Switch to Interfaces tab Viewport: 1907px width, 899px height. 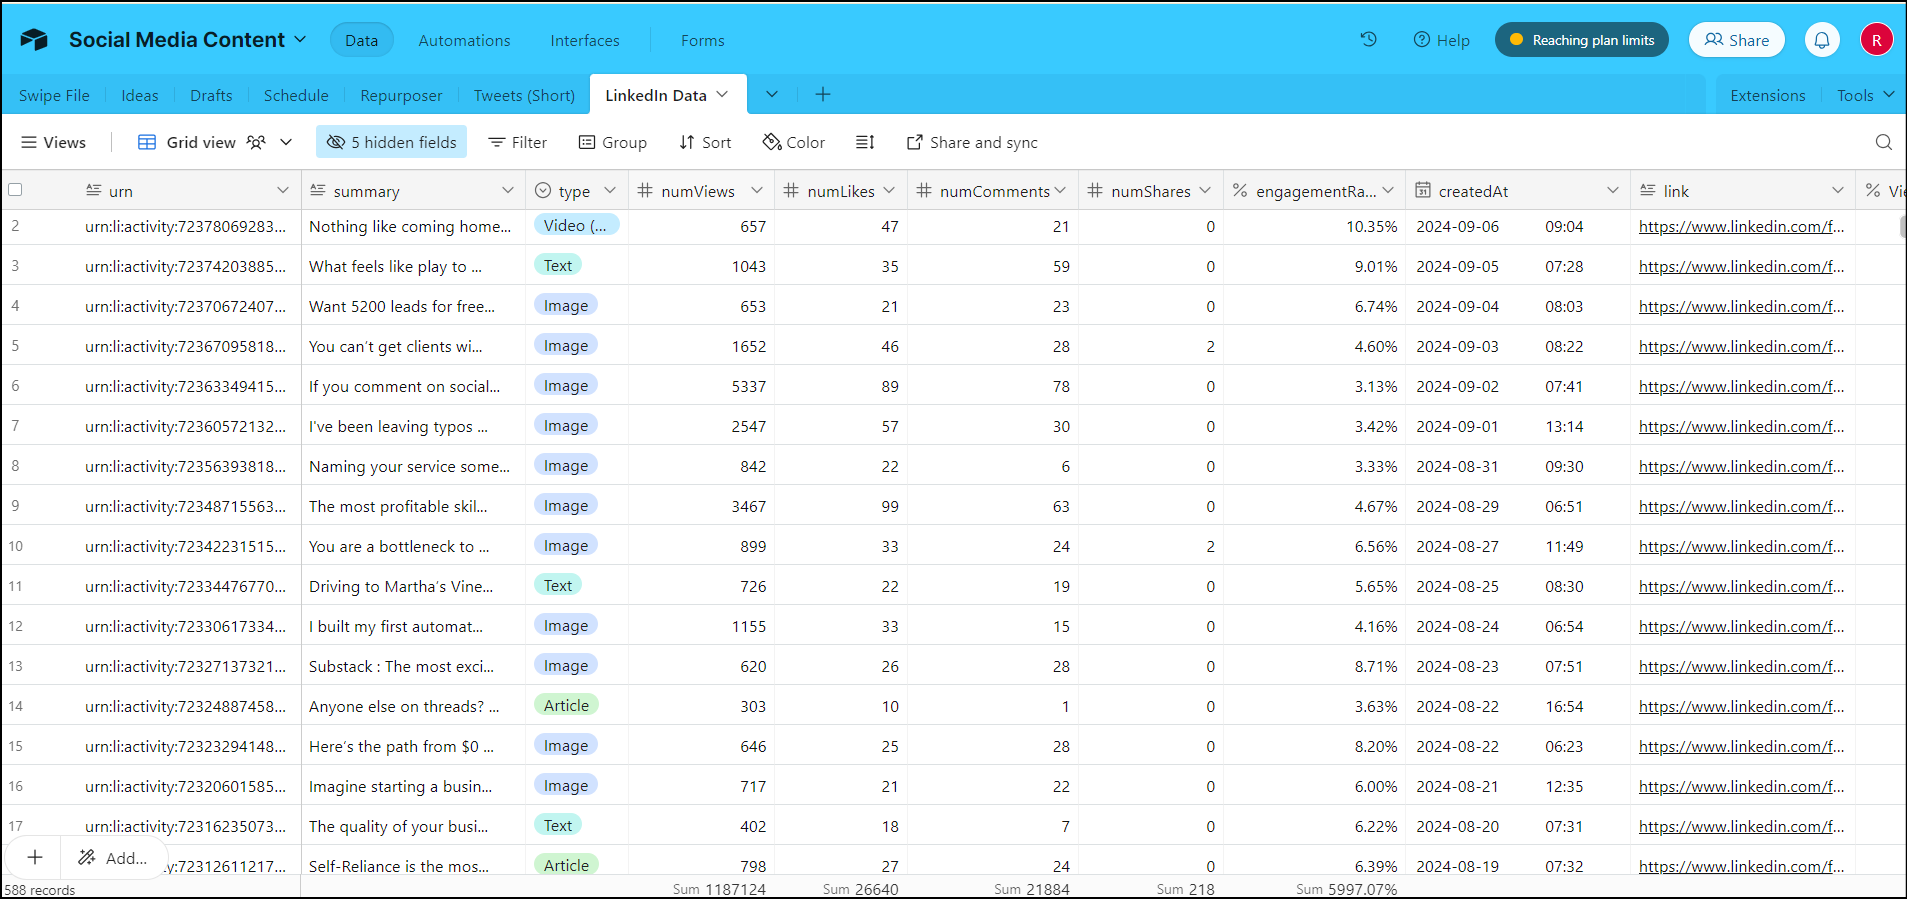pos(585,40)
